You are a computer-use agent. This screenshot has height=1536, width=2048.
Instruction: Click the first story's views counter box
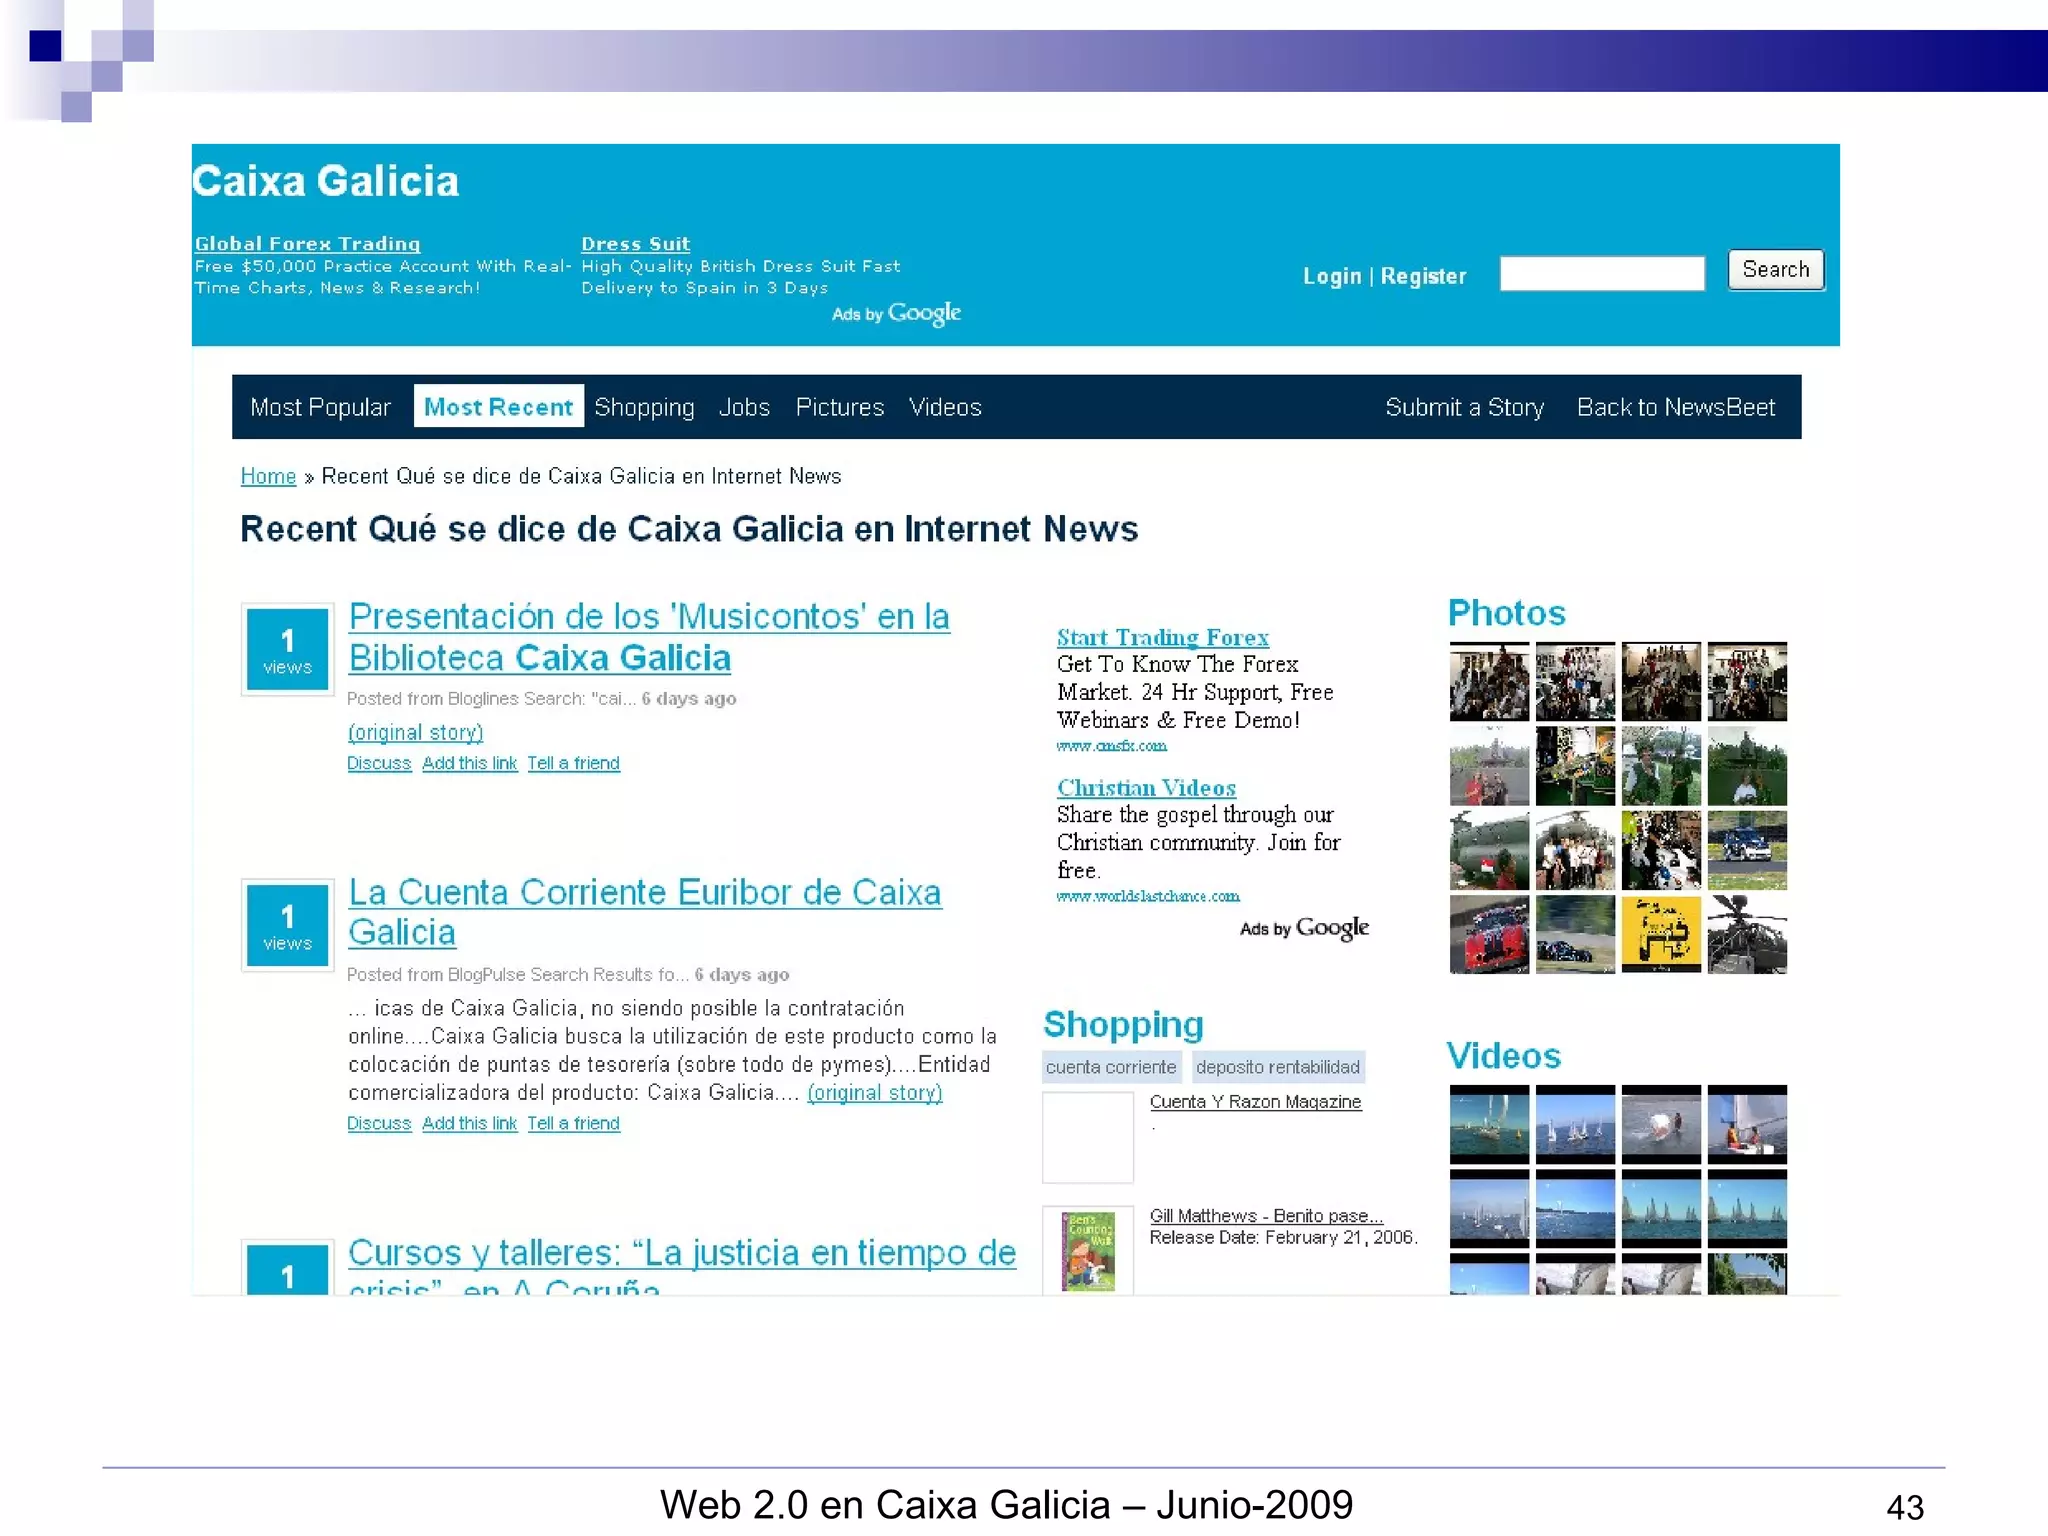pos(287,650)
